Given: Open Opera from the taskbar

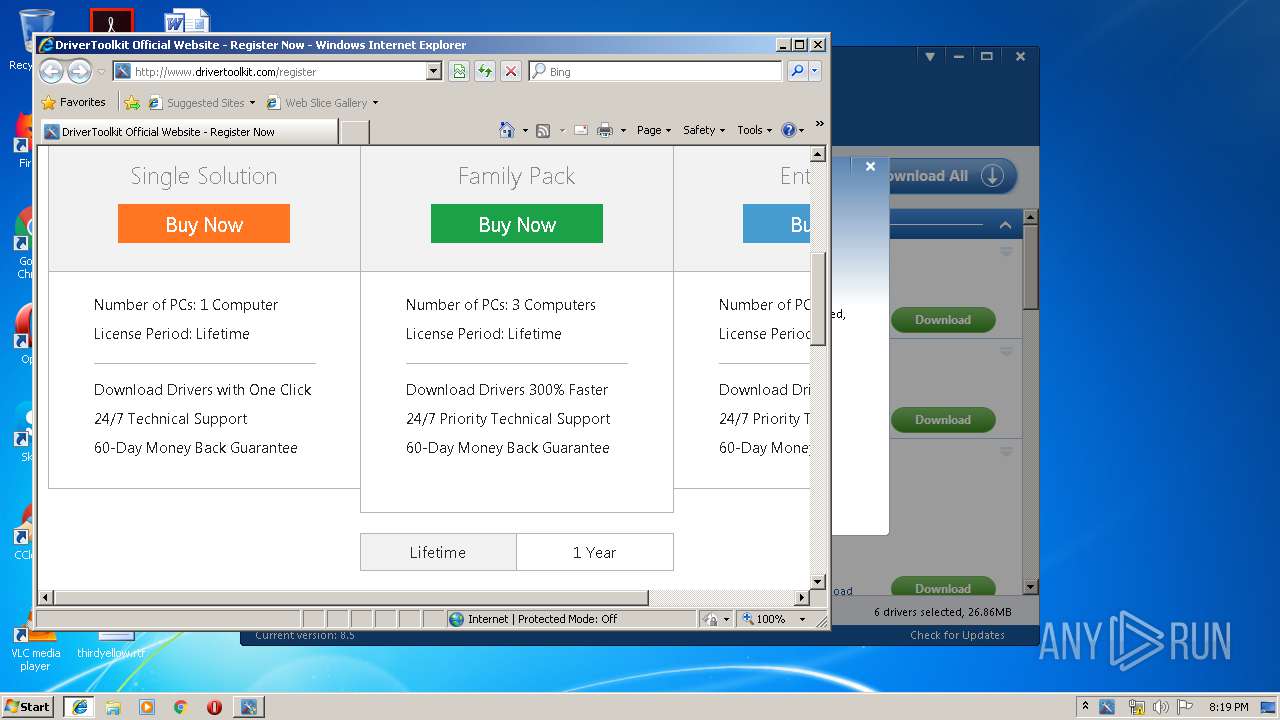Looking at the screenshot, I should pyautogui.click(x=214, y=706).
